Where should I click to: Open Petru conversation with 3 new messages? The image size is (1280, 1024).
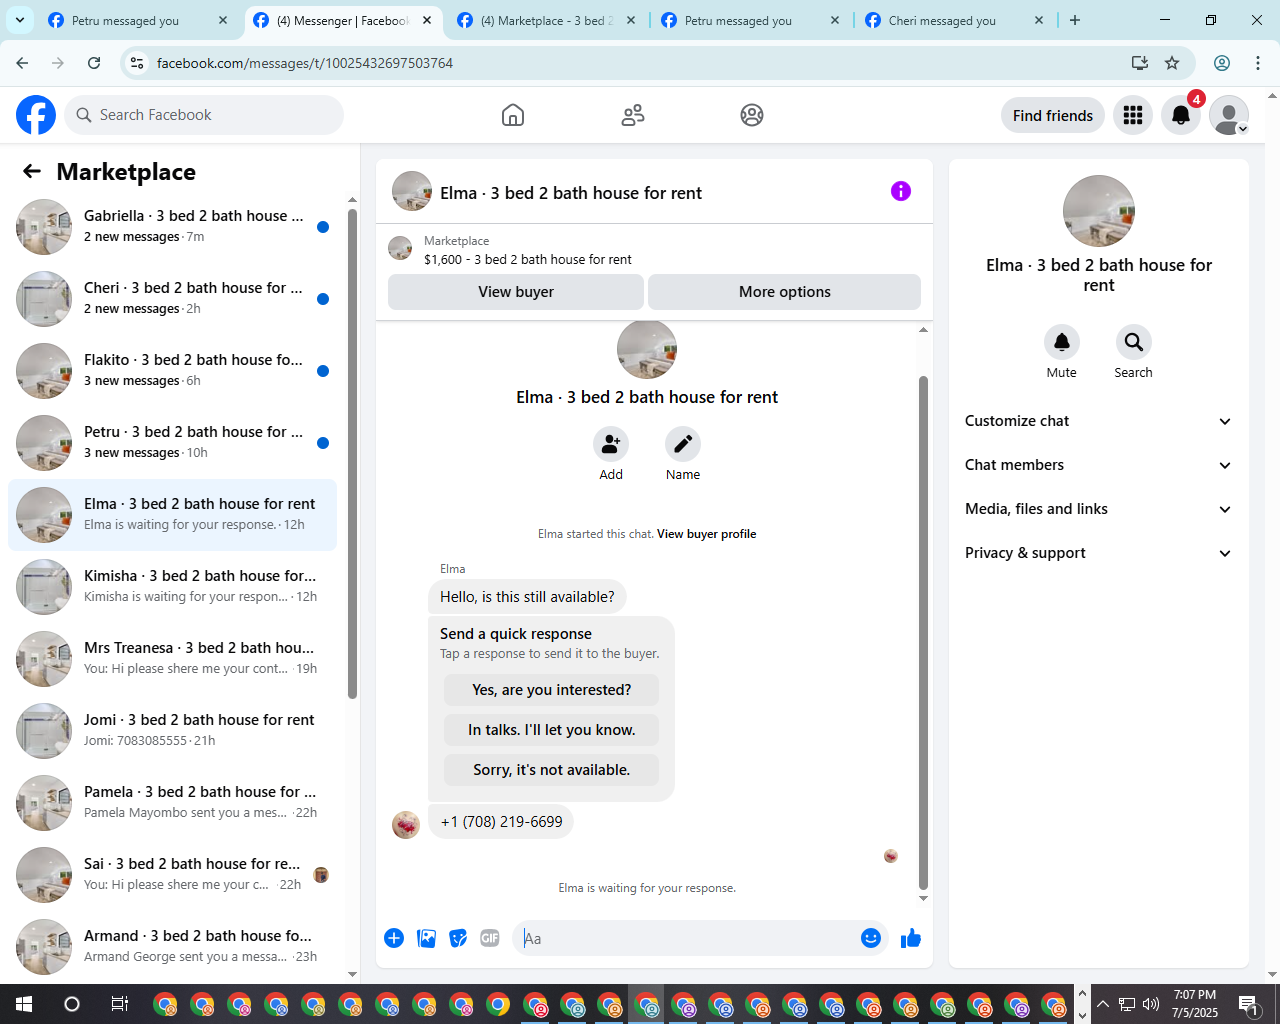point(172,443)
